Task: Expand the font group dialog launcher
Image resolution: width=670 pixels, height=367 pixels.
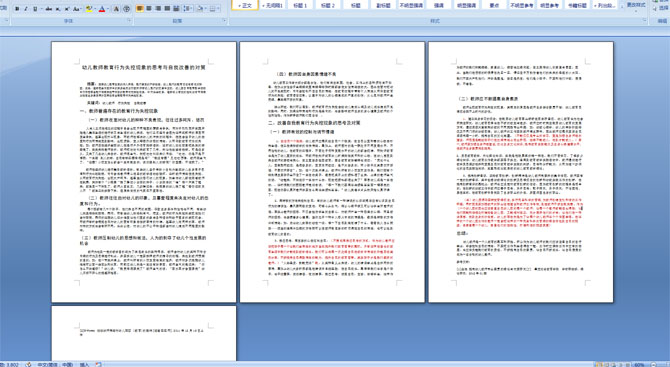Action: coord(129,20)
